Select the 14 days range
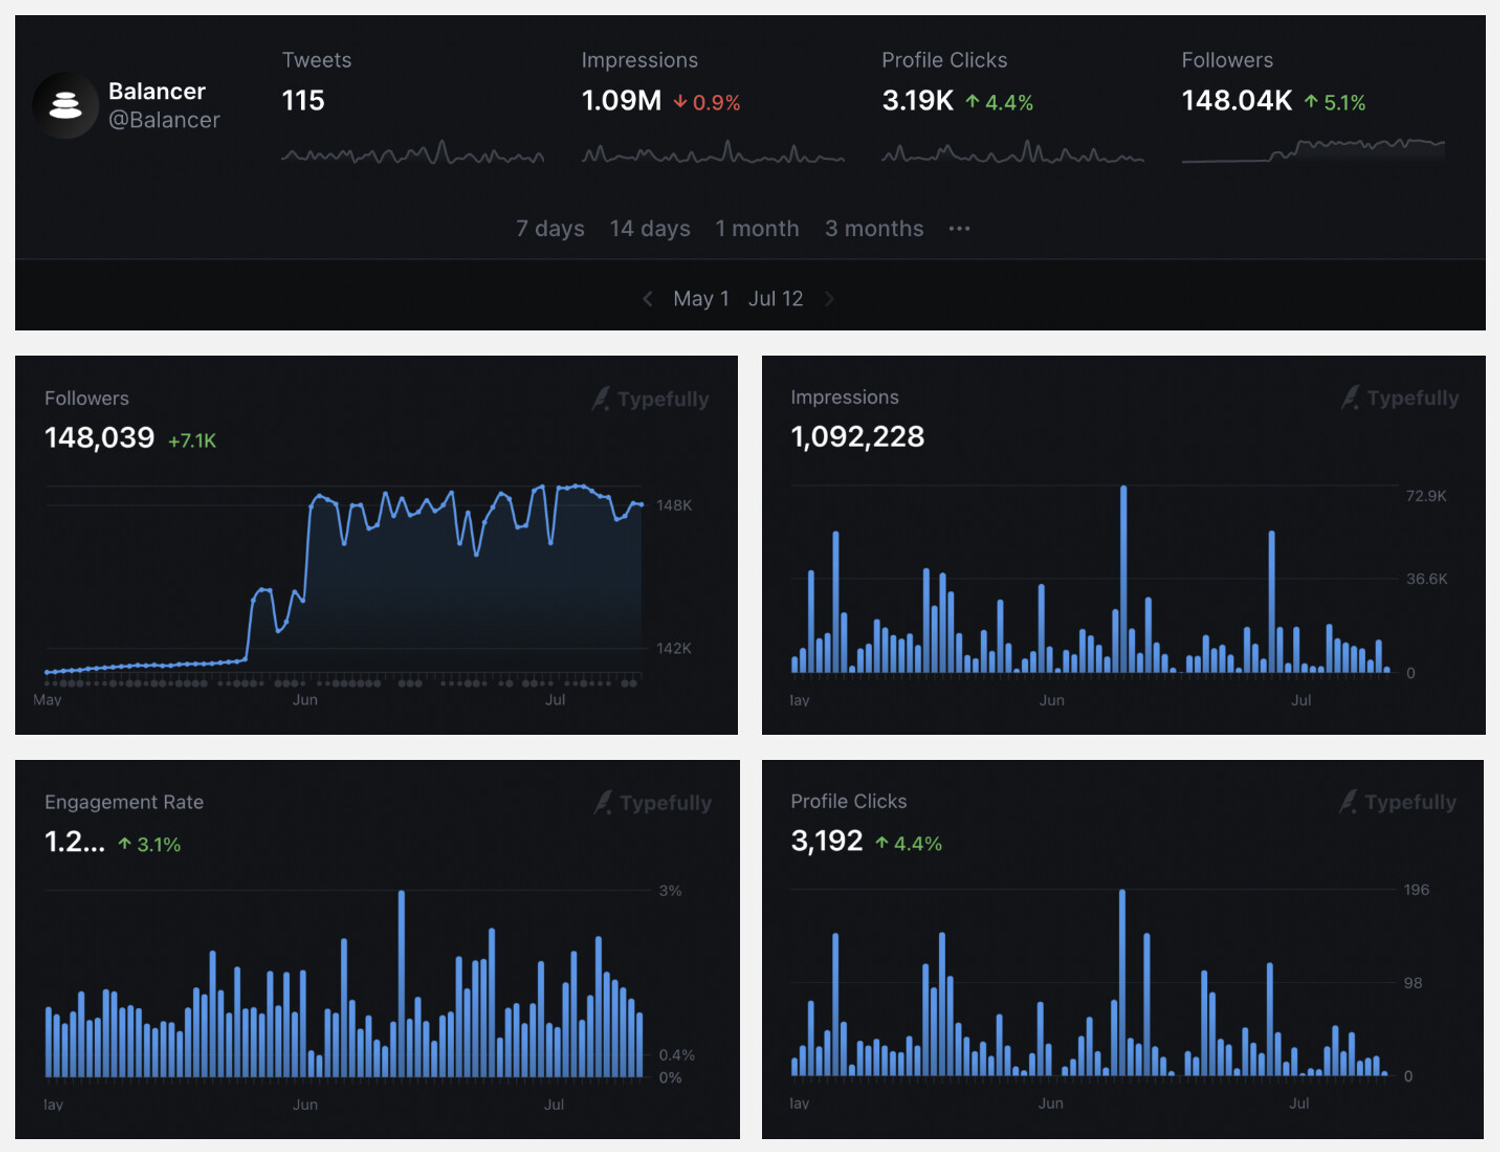This screenshot has height=1152, width=1500. [650, 229]
